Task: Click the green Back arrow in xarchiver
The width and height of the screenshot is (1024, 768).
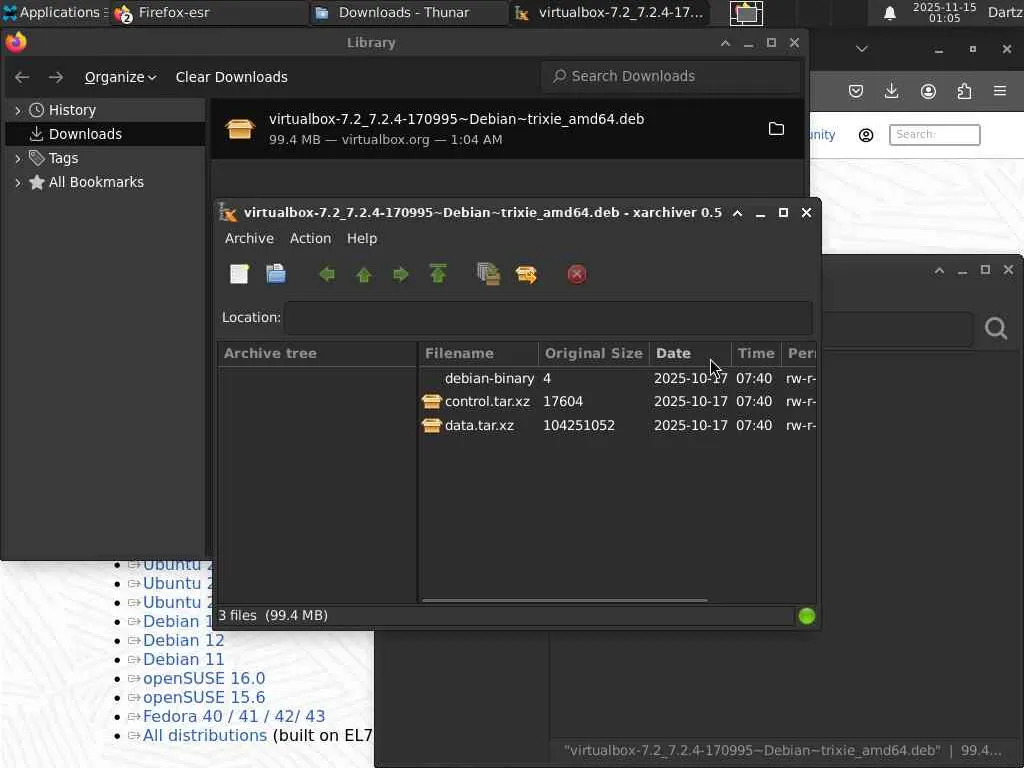Action: tap(327, 274)
